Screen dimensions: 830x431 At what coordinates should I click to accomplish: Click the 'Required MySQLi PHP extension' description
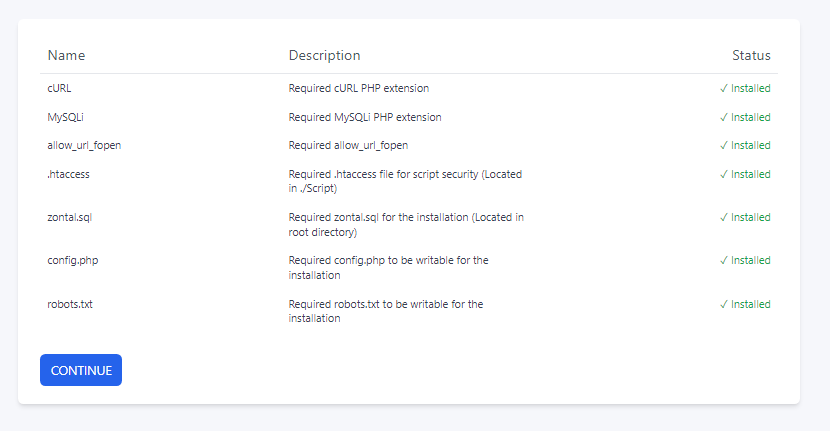coord(365,117)
